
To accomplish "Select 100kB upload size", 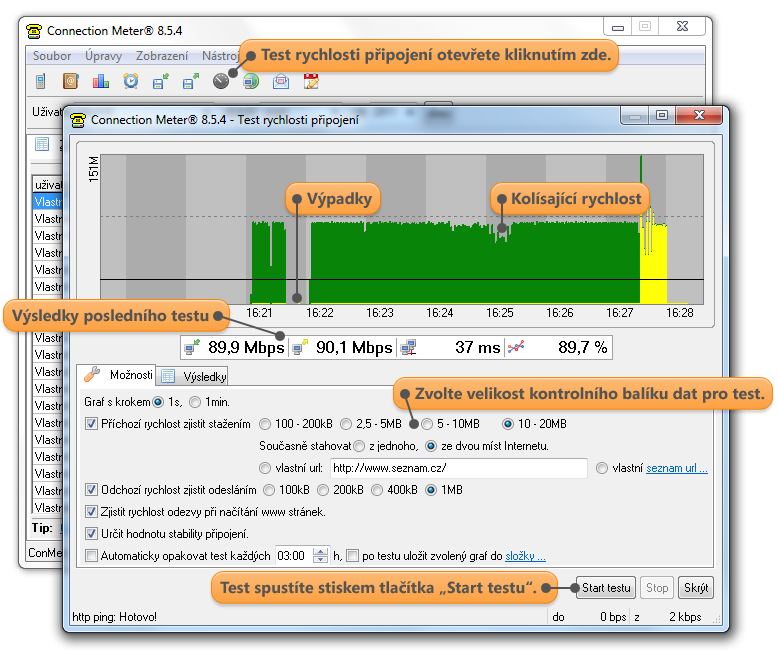I will (x=269, y=490).
